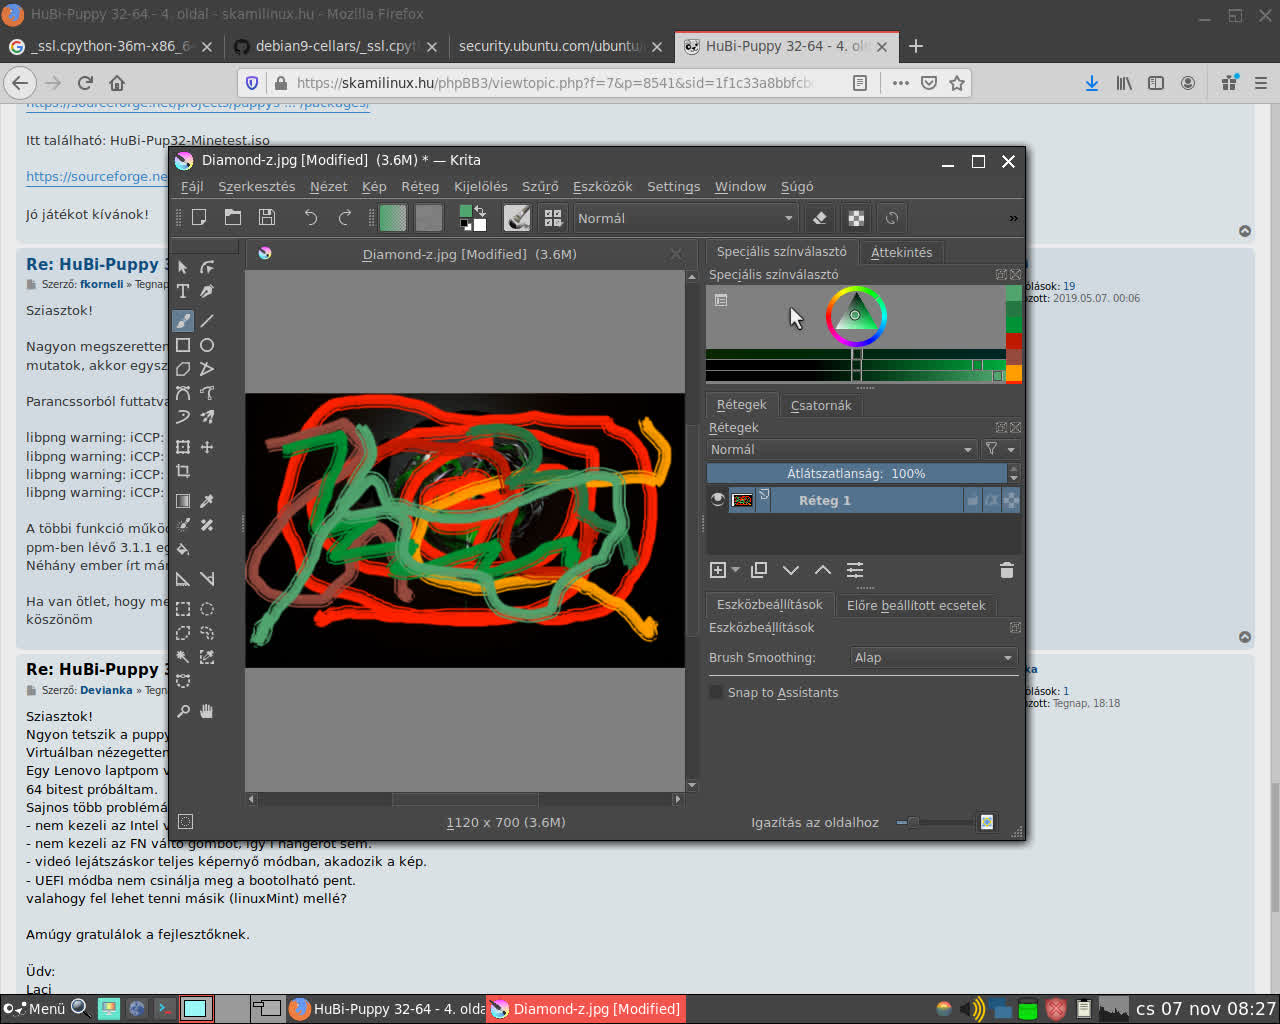Viewport: 1280px width, 1024px height.
Task: Open the Réteg menu
Action: coord(420,186)
